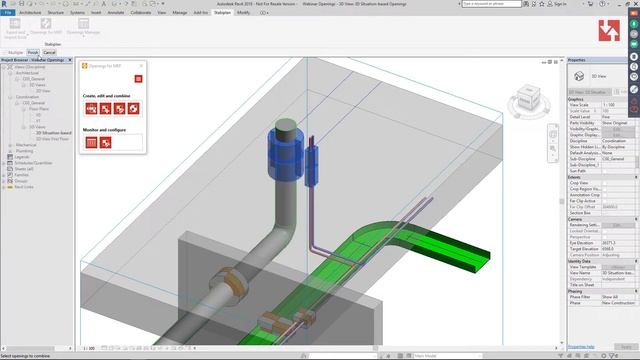Toggle the Multiple checkbox in options bar

tap(4, 53)
